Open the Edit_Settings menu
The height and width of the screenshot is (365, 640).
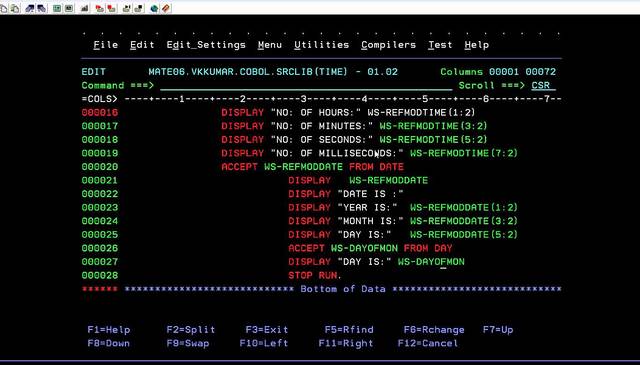[206, 45]
